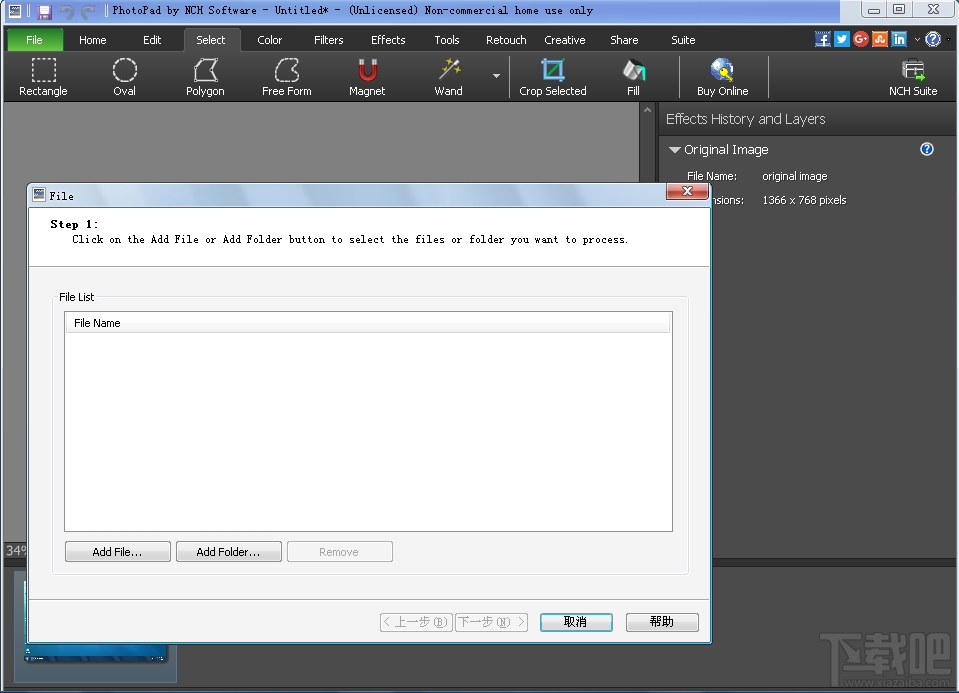The width and height of the screenshot is (959, 693).
Task: Click the Add File button
Action: click(117, 551)
